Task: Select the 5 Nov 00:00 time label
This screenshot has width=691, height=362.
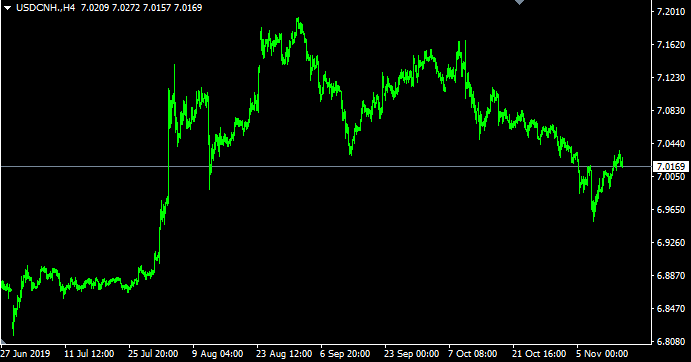Action: 602,354
